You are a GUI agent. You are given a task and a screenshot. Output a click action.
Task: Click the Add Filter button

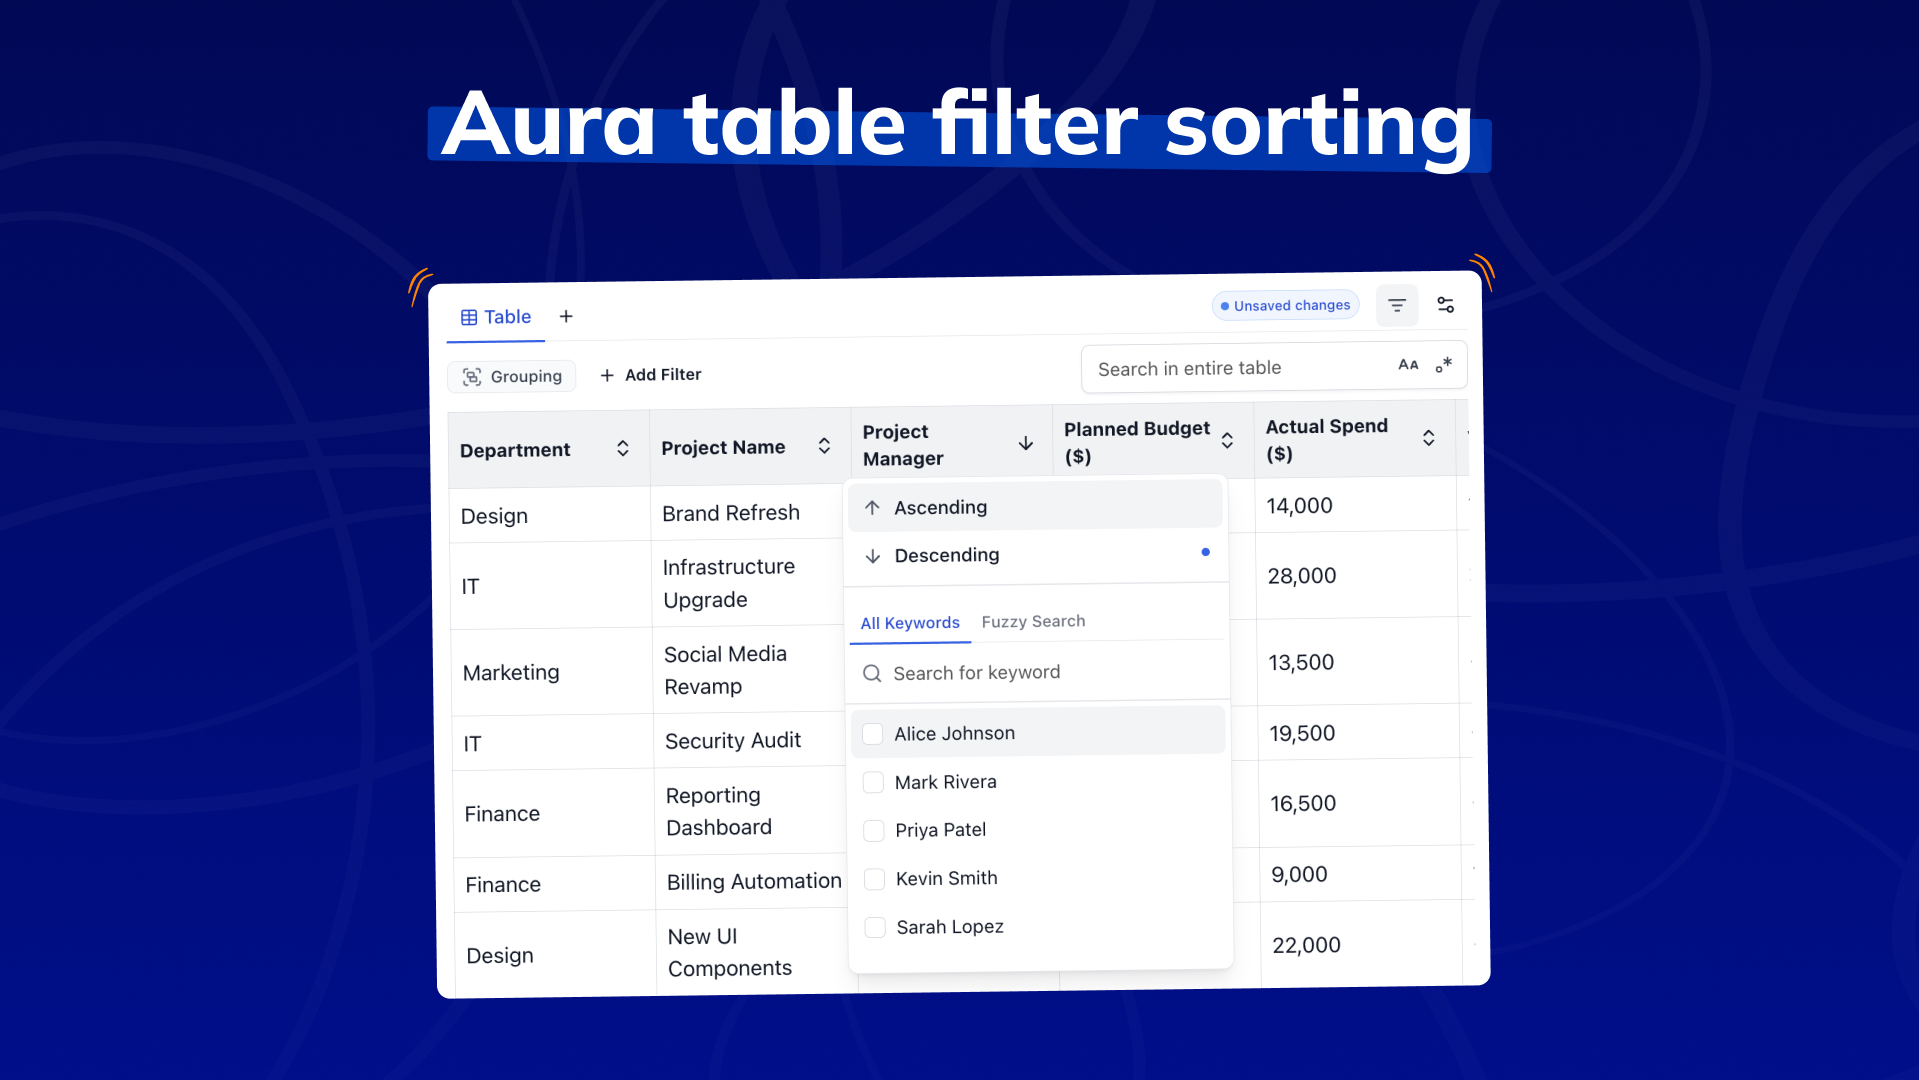(x=651, y=375)
